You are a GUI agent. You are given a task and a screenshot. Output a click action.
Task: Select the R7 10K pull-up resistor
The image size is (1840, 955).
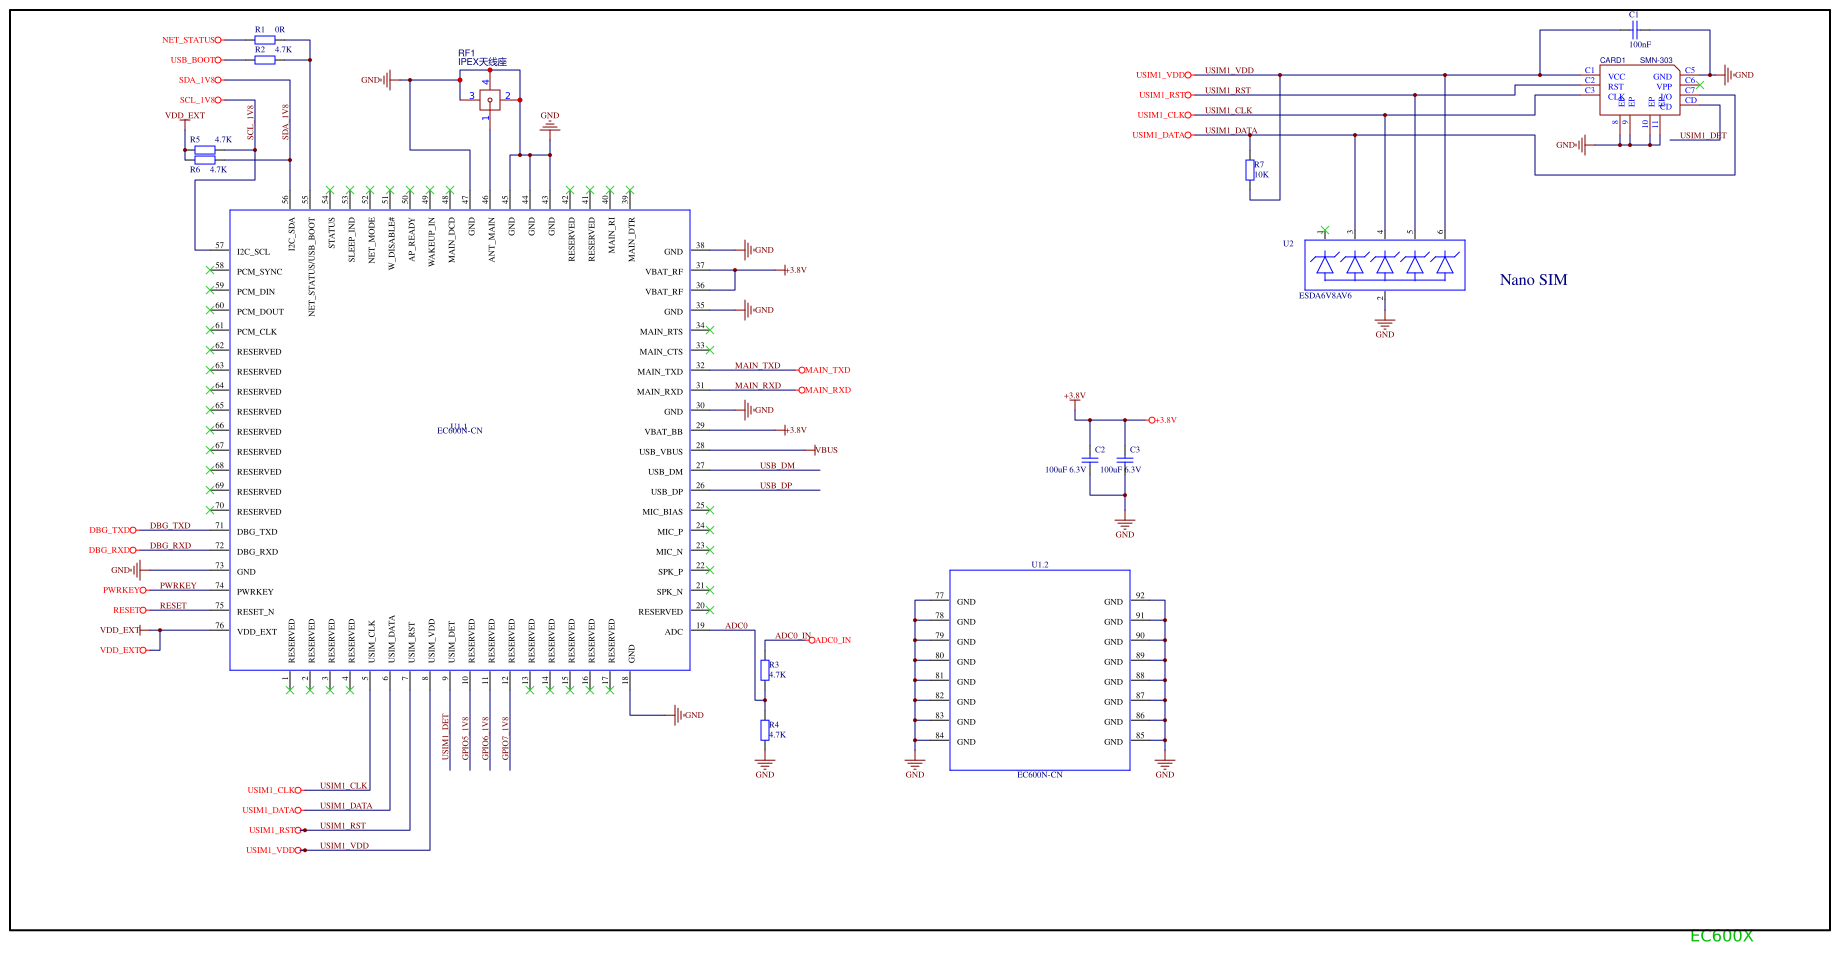coord(1250,170)
